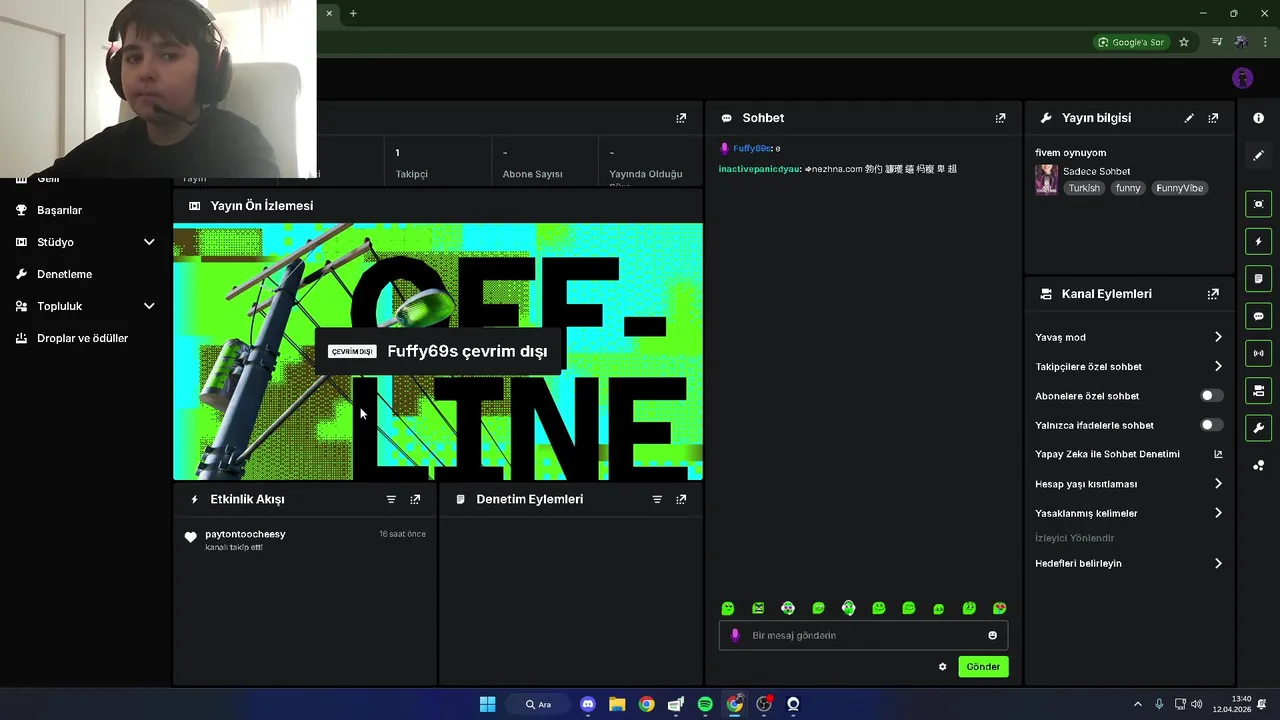
Task: Open Yavaş mod options chevron
Action: click(x=1218, y=337)
